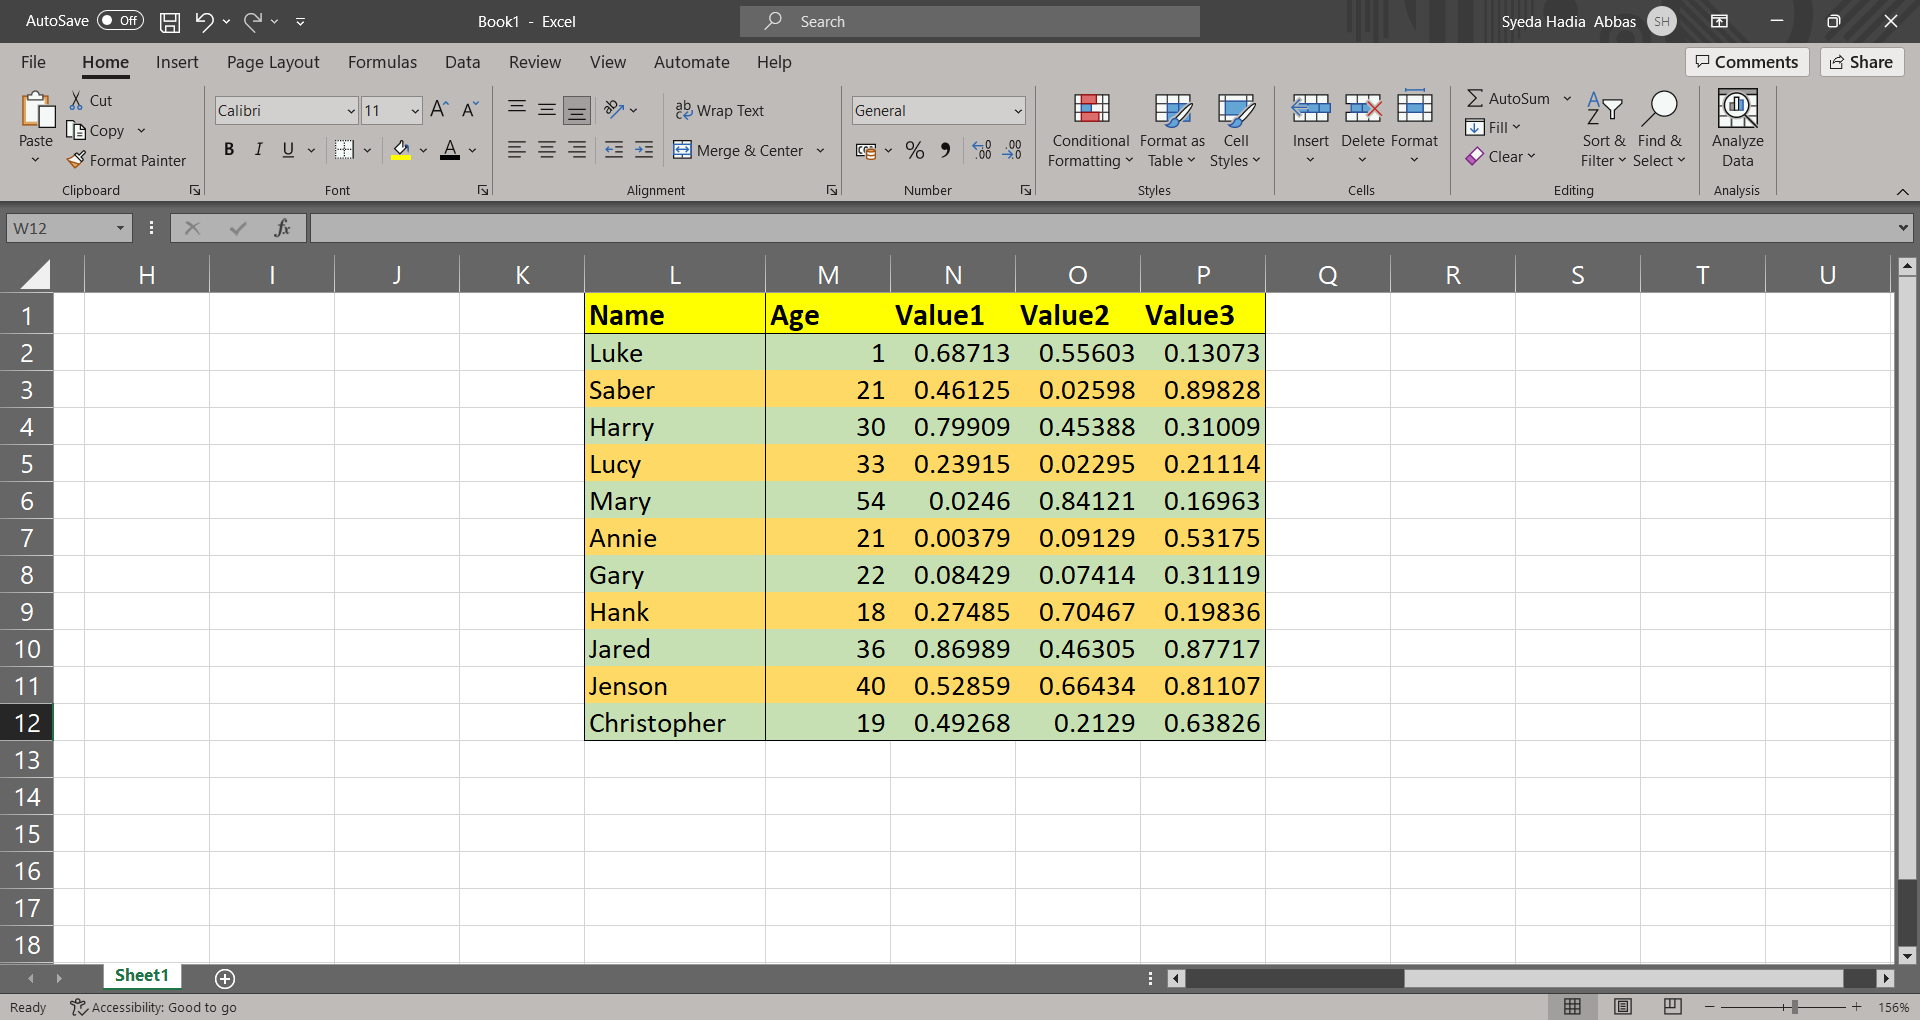Open Cell Styles gallery
Screen dimensions: 1920x1020
[1236, 130]
